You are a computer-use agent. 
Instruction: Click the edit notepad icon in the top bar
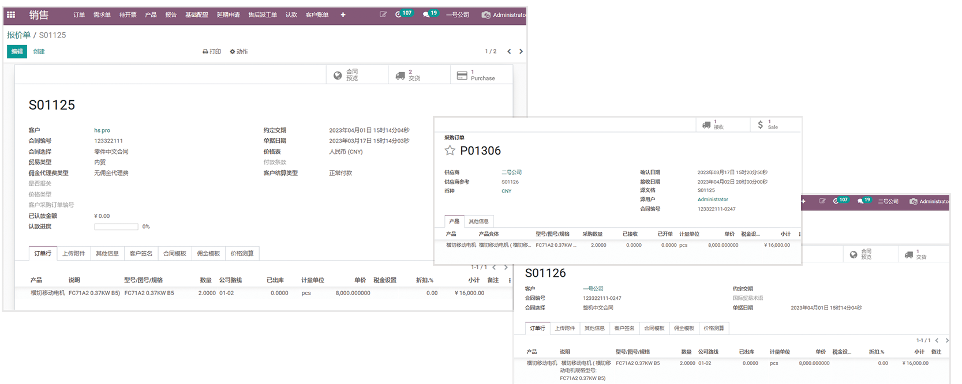[x=383, y=14]
